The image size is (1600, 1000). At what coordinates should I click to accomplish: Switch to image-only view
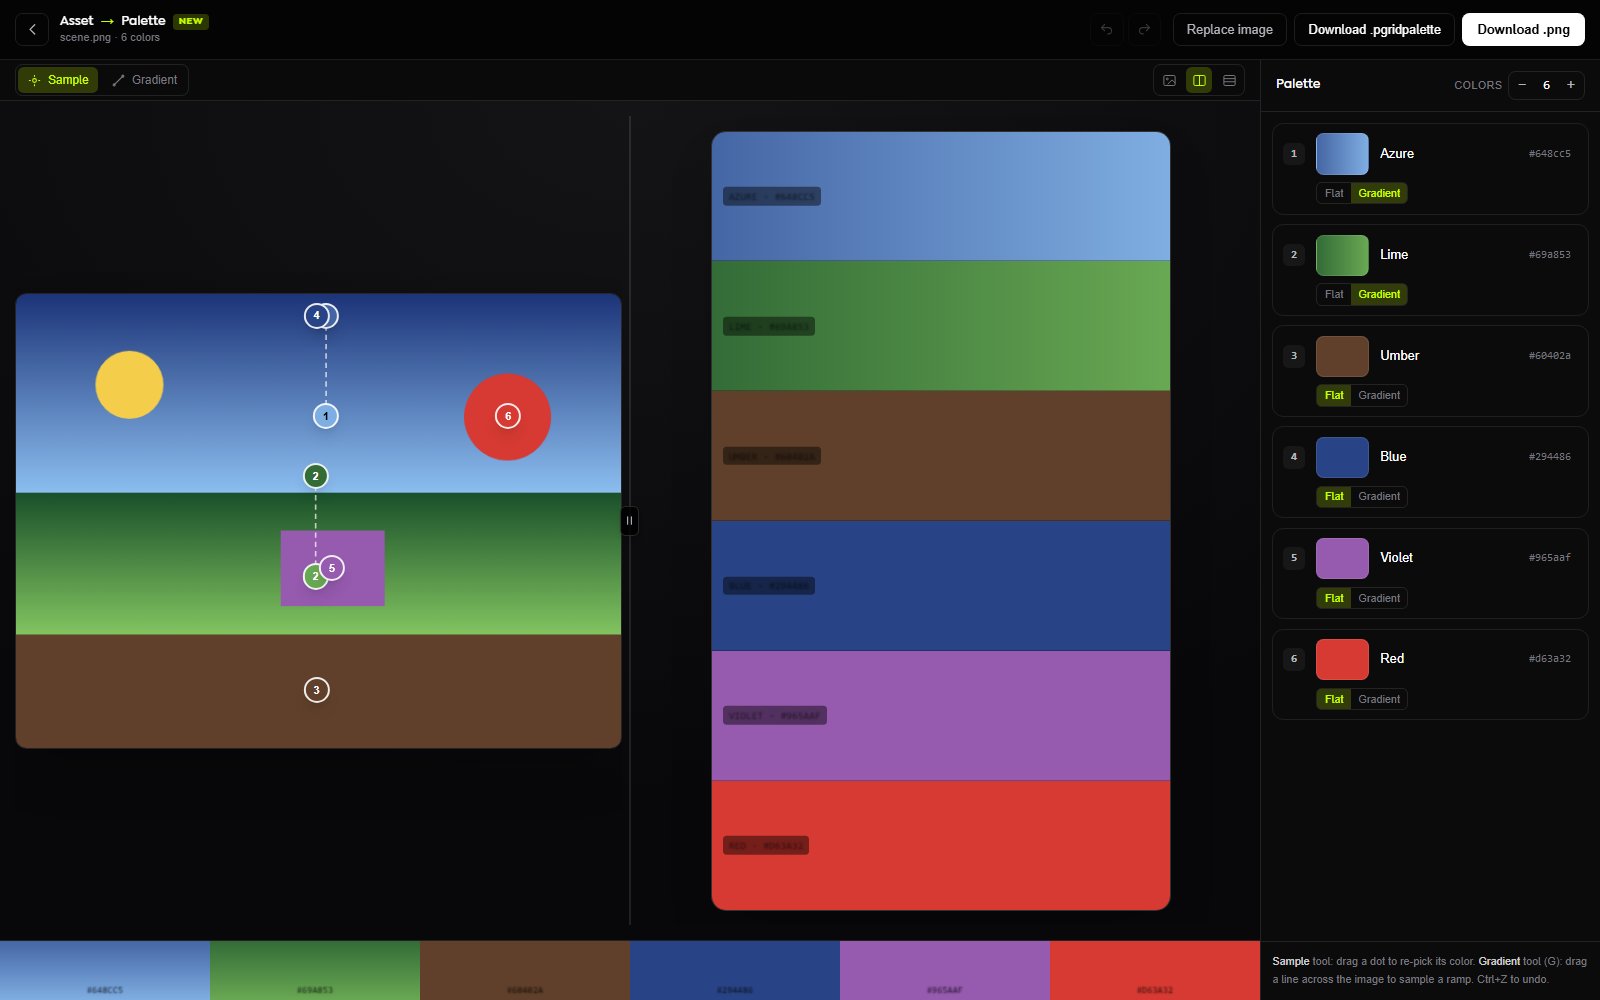[1169, 80]
